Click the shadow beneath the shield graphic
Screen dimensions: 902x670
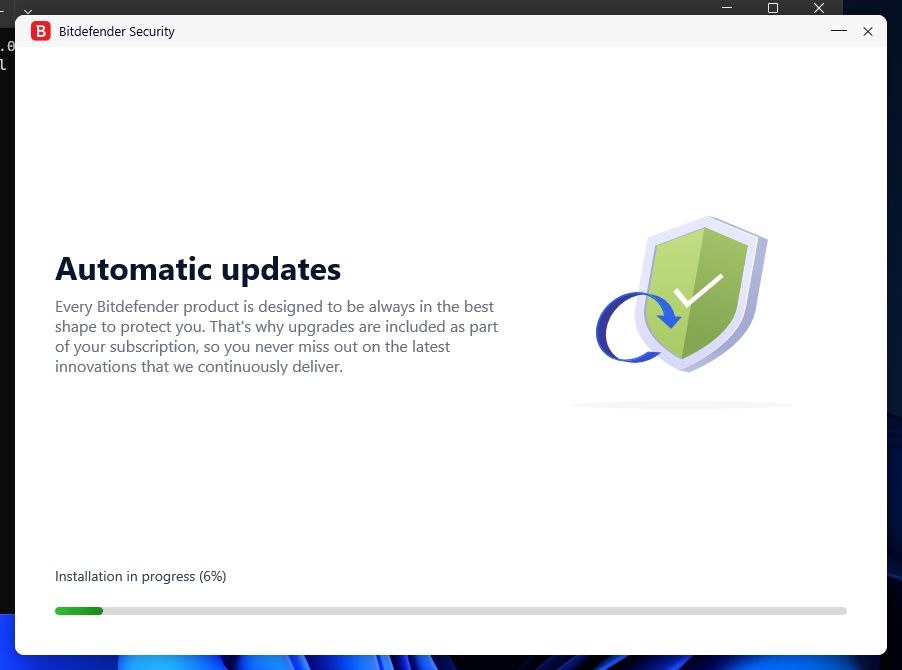pyautogui.click(x=681, y=403)
